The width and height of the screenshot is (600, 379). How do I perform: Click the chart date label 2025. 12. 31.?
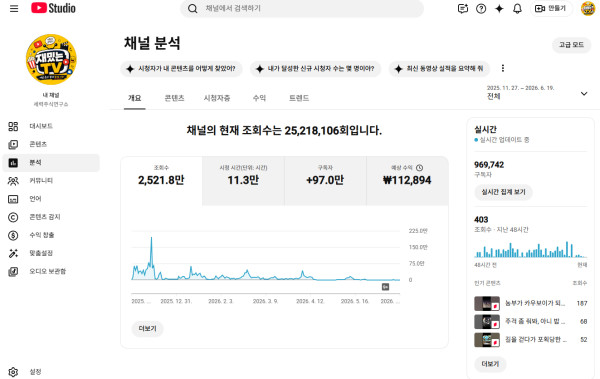coord(176,301)
